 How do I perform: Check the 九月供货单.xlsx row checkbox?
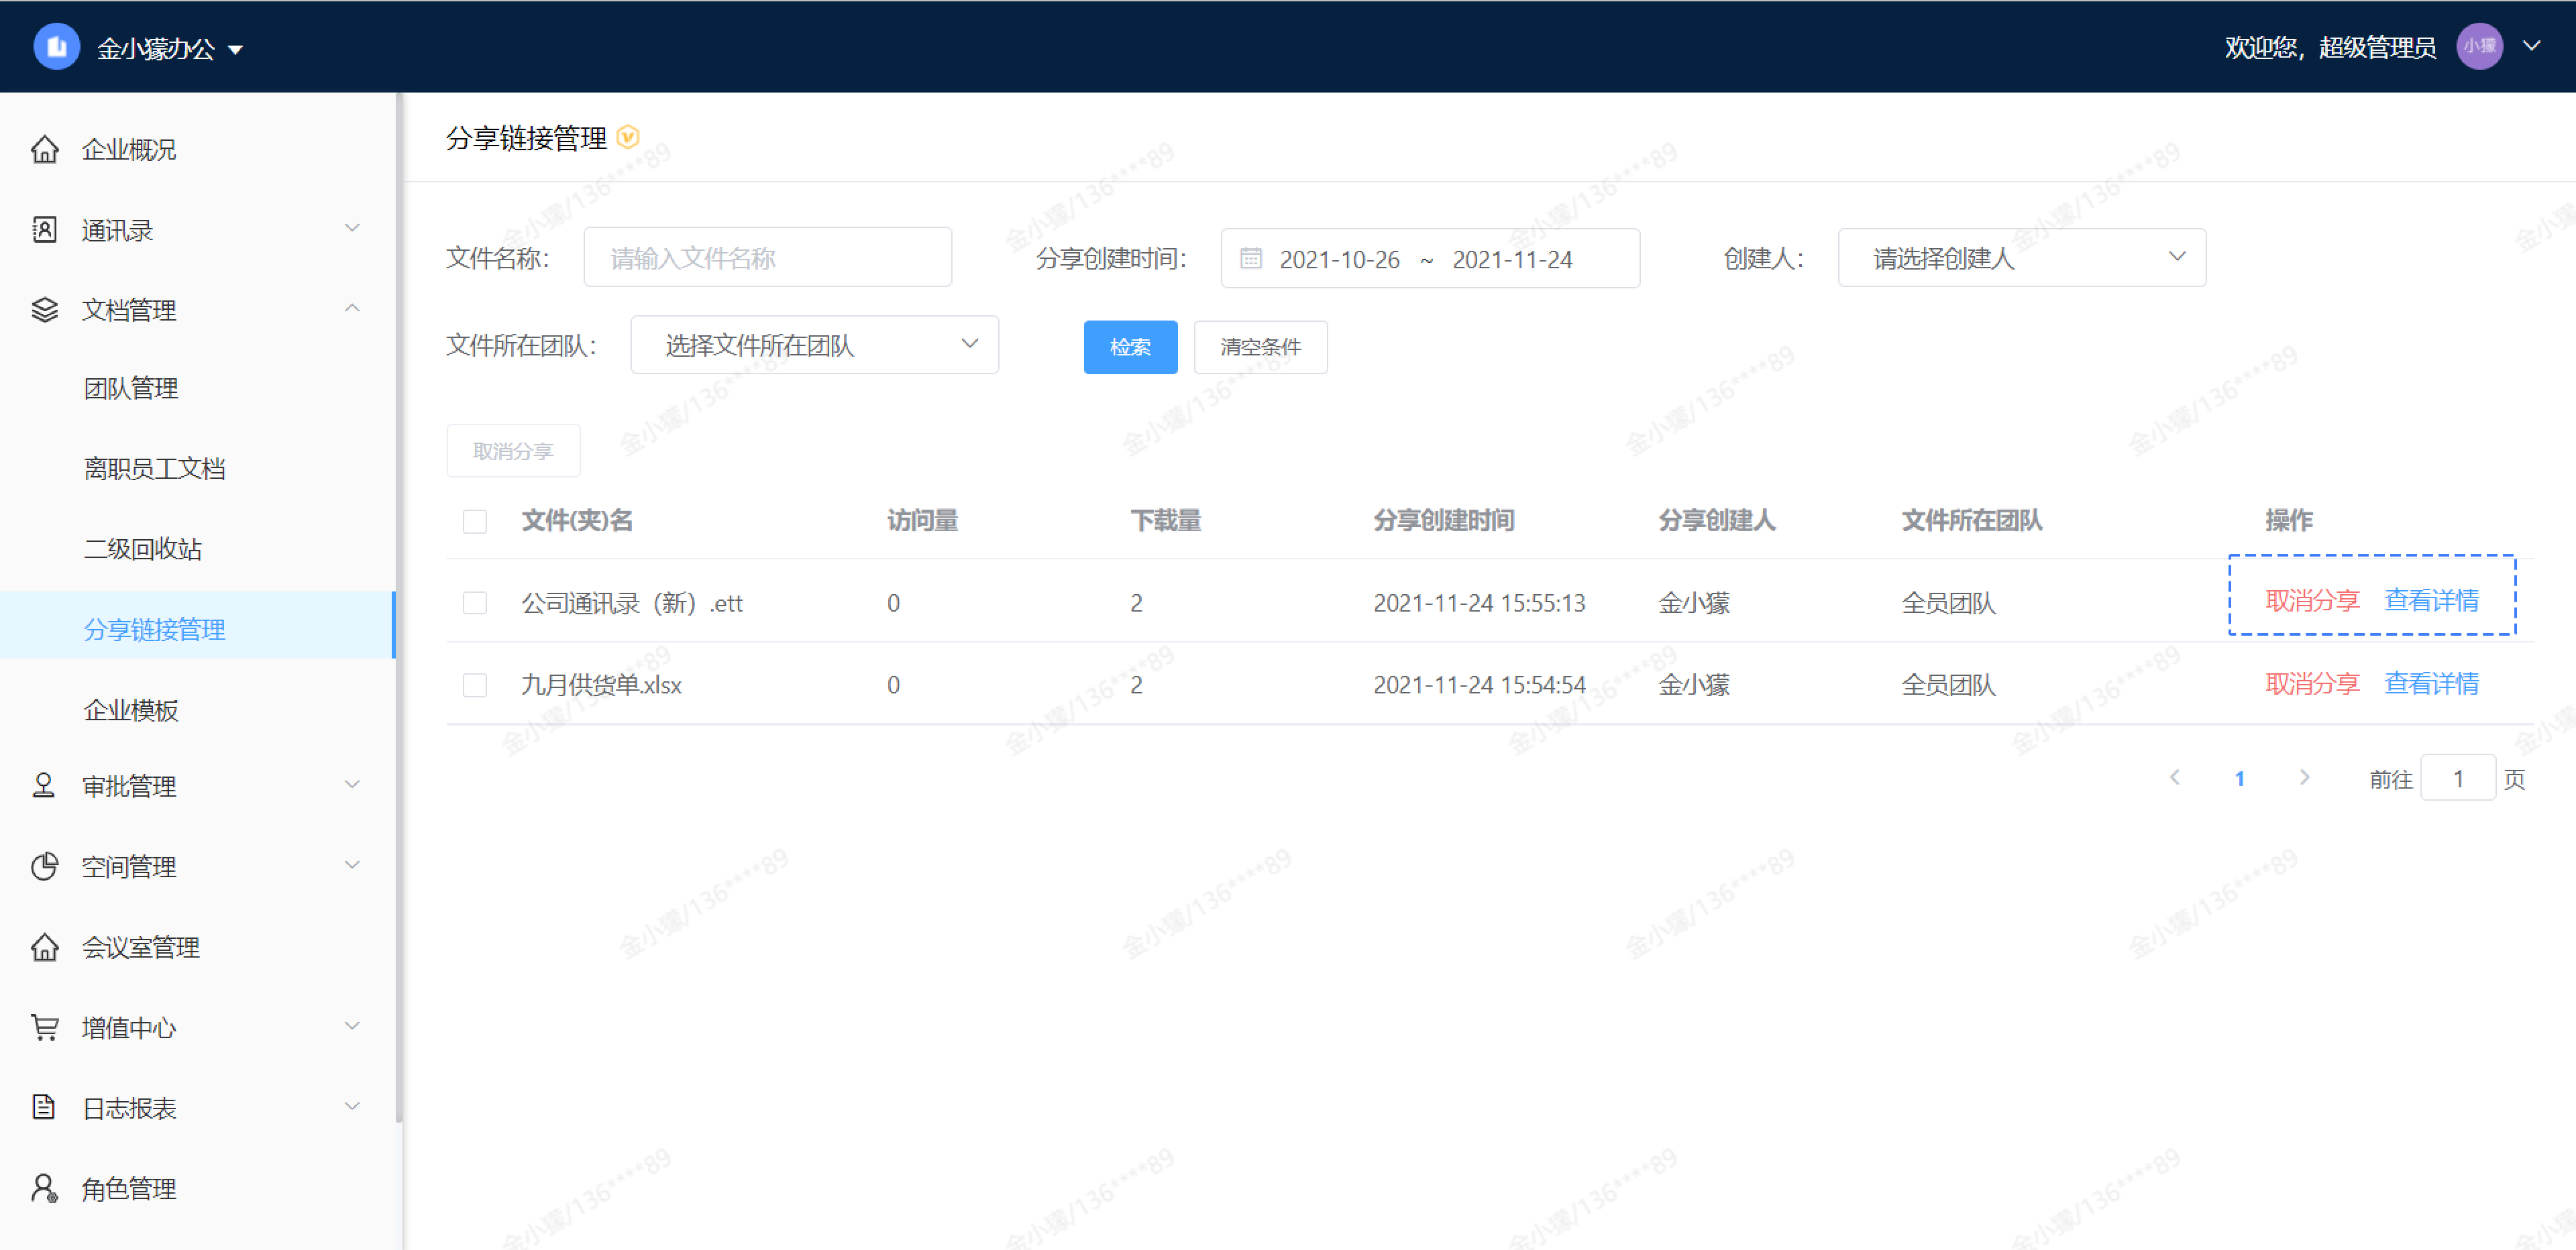[475, 685]
